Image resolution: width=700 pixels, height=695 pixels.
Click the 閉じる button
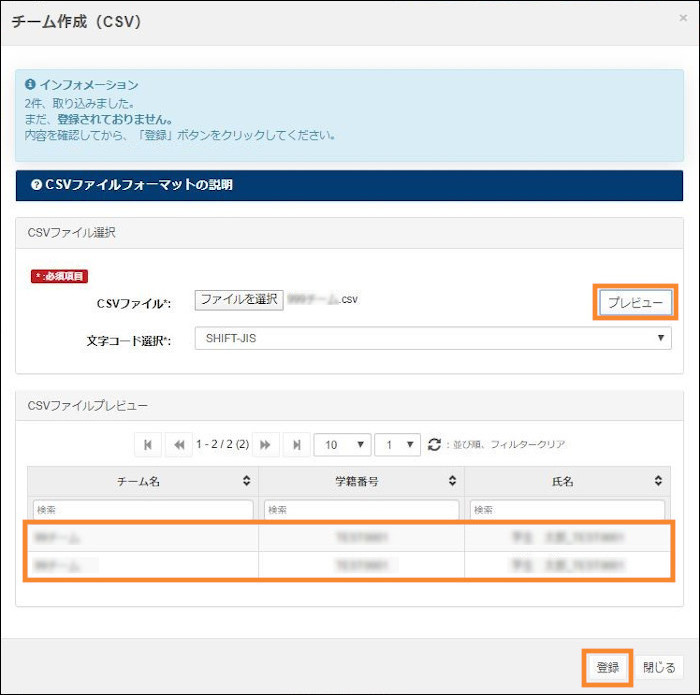pos(660,667)
